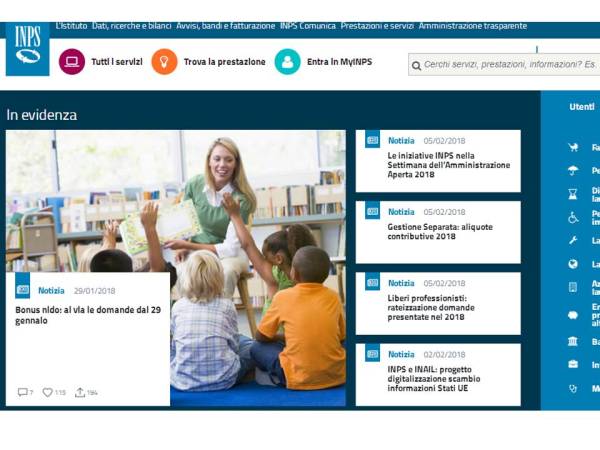Click the comments icon on Bonus nido card

(23, 393)
